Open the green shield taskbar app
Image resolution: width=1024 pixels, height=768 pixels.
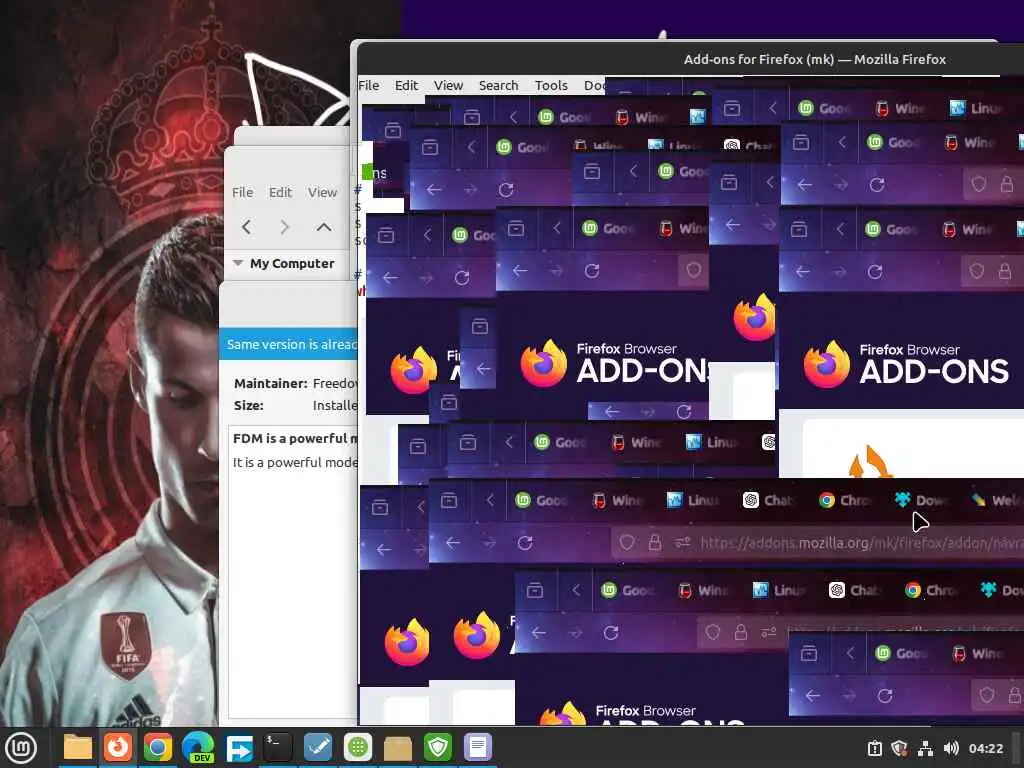click(x=438, y=748)
